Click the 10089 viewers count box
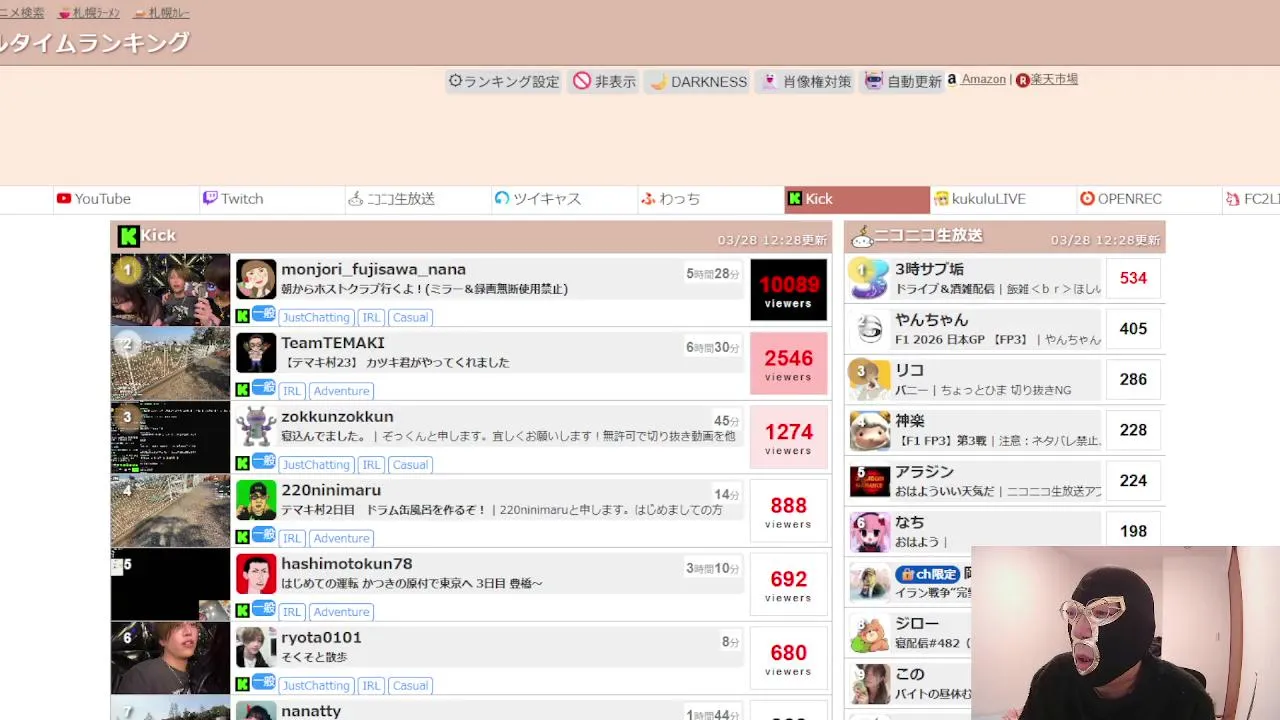This screenshot has width=1280, height=720. [x=788, y=290]
